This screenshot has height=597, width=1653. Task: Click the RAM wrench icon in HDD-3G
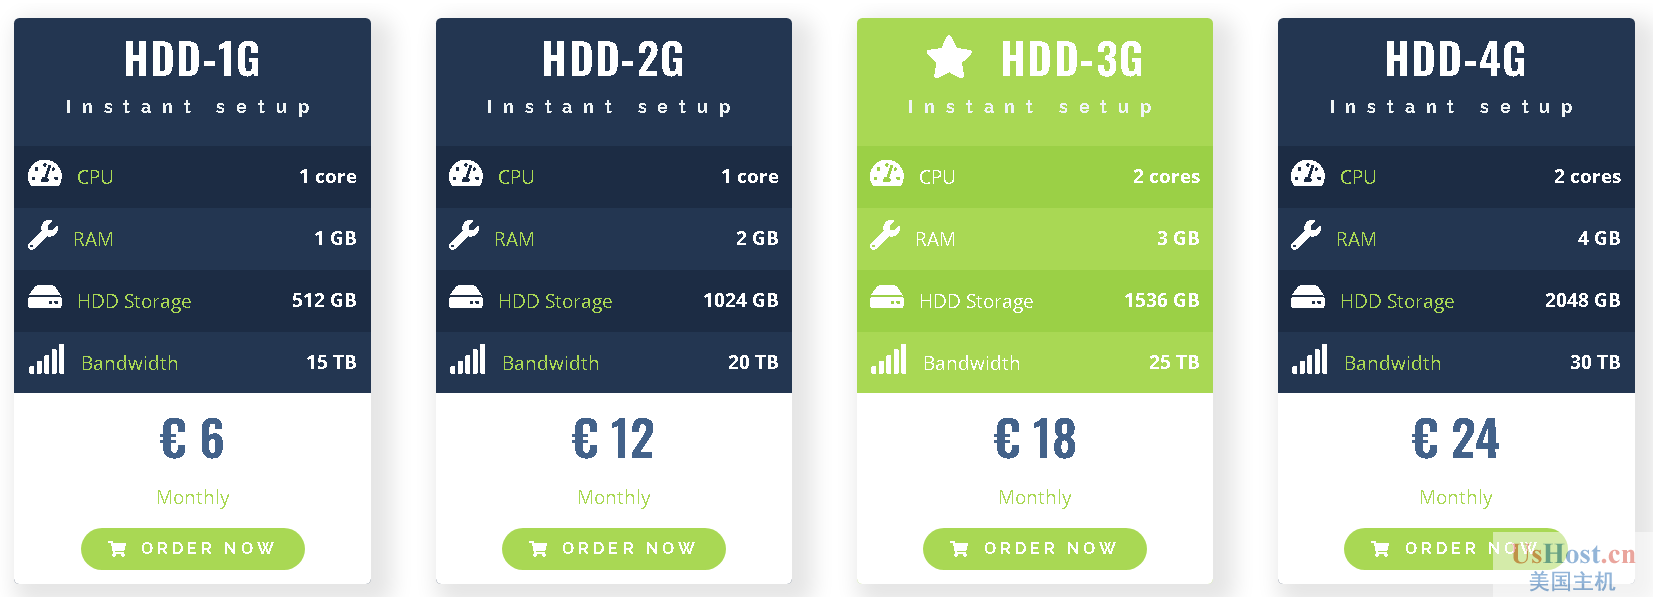point(885,235)
